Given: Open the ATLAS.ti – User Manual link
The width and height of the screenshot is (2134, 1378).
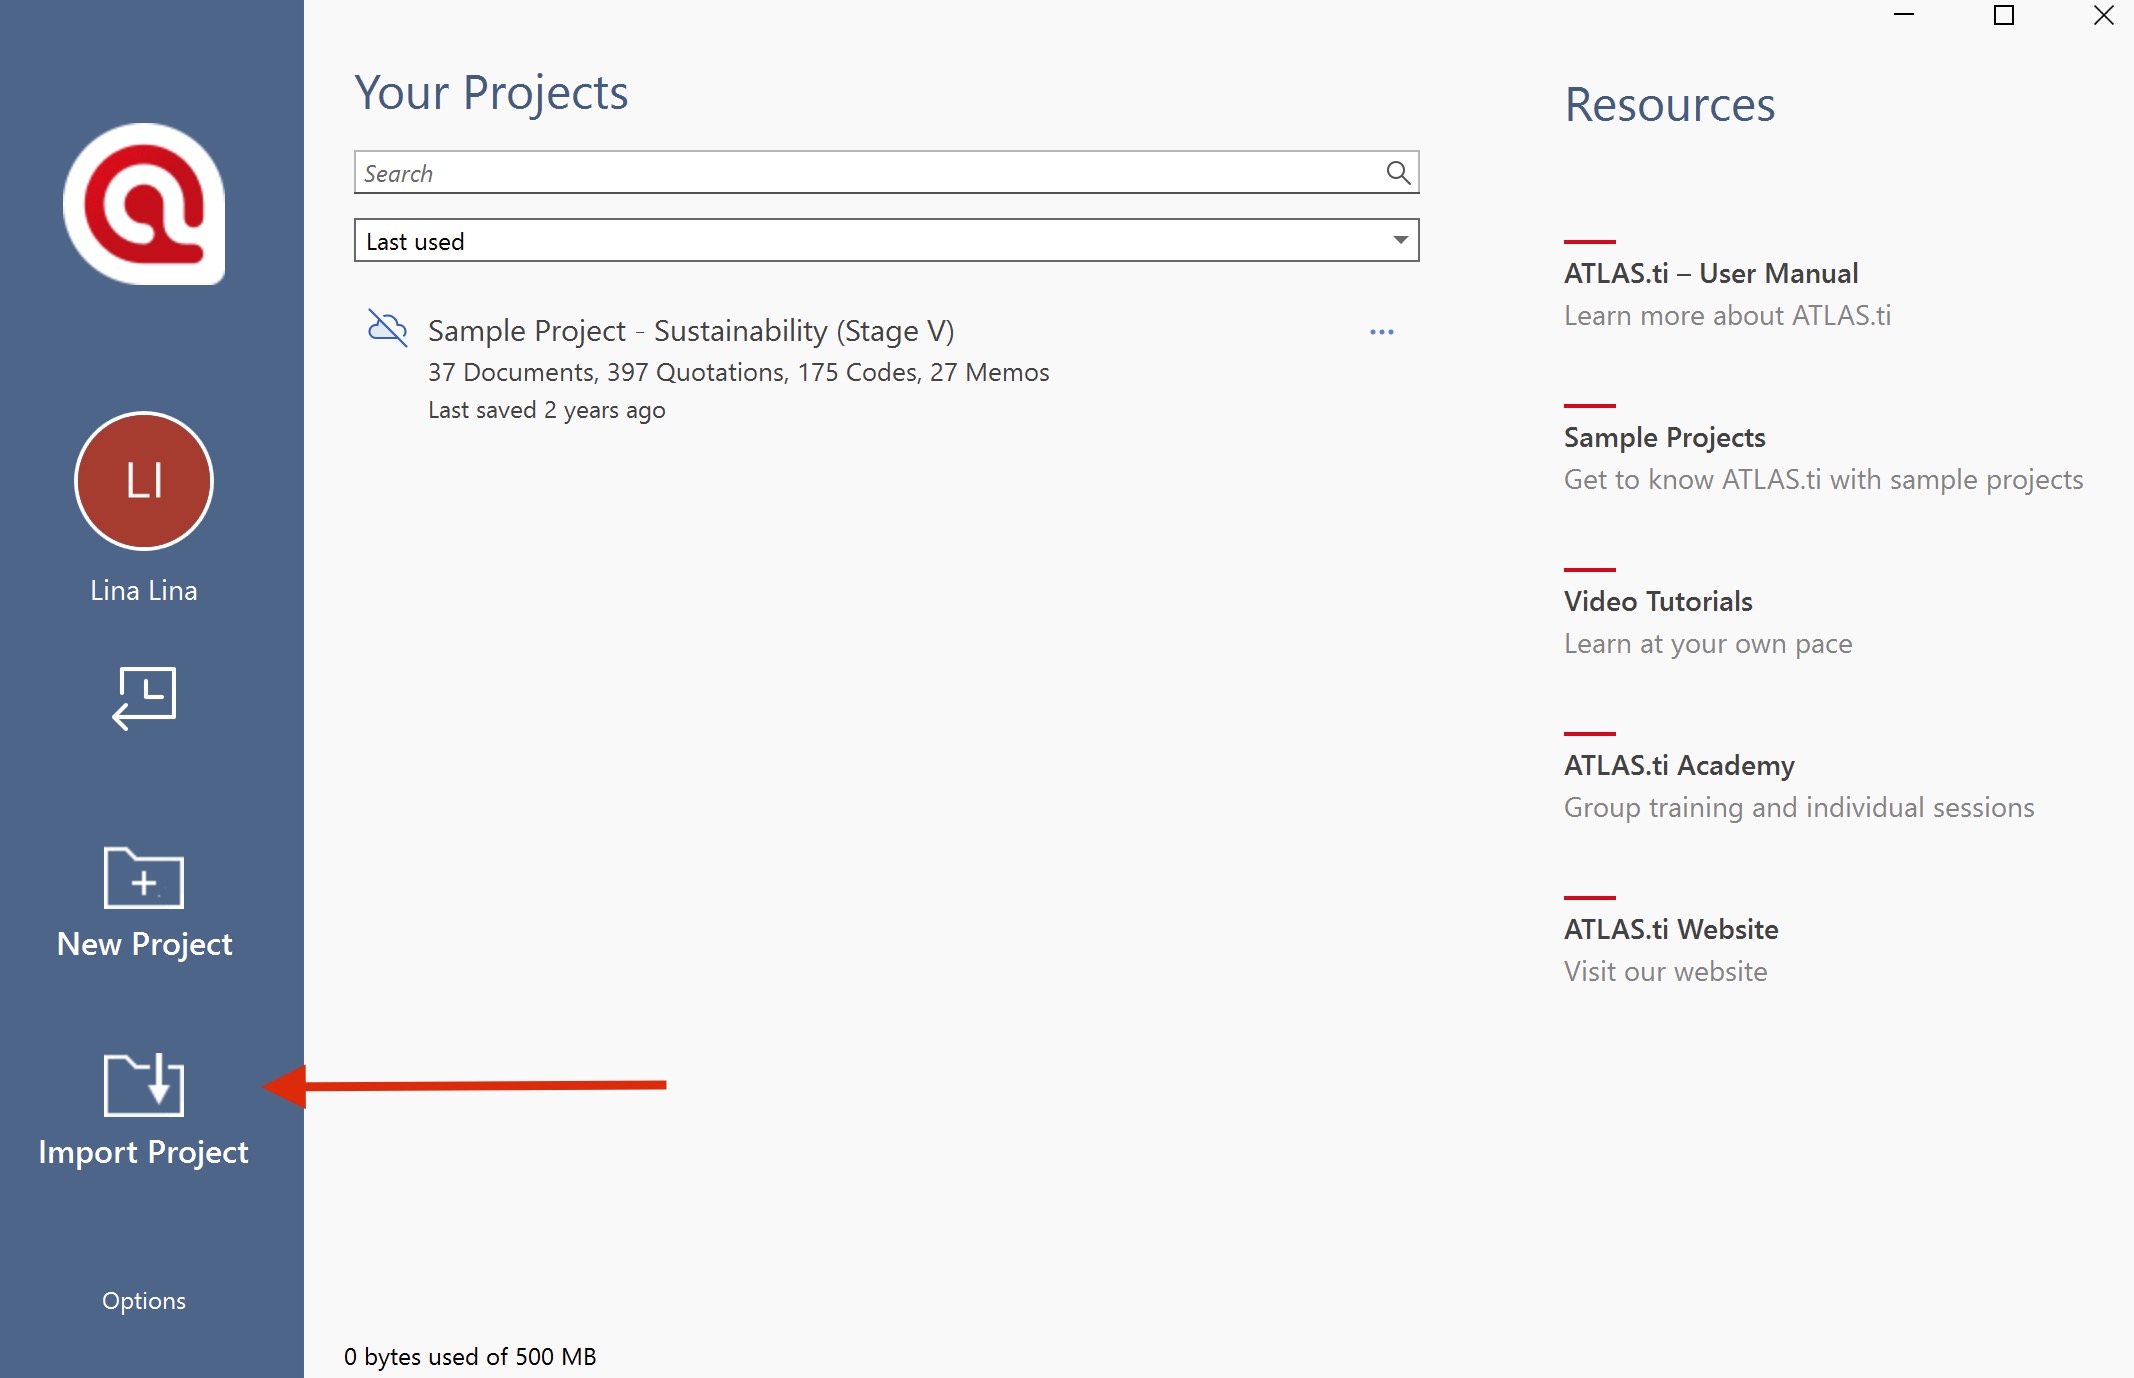Looking at the screenshot, I should 1710,273.
